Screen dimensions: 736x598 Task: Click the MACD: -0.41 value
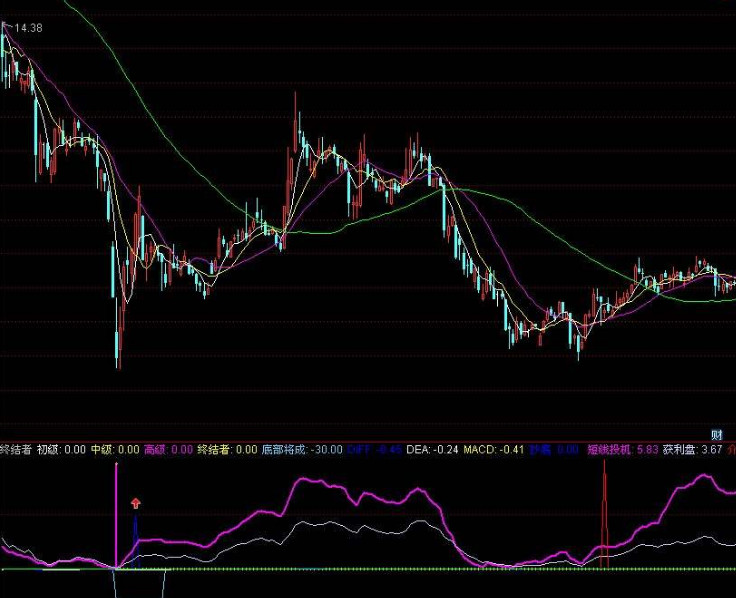494,450
